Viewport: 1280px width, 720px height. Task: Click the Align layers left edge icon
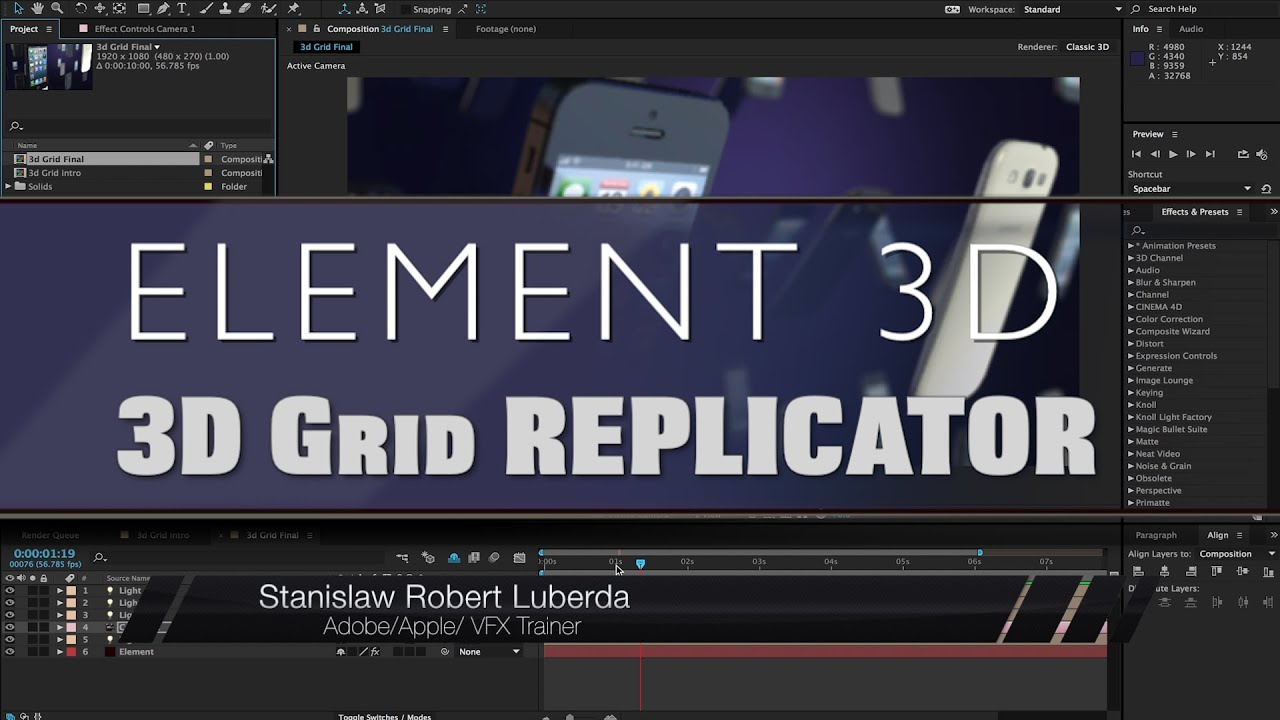click(x=1138, y=571)
